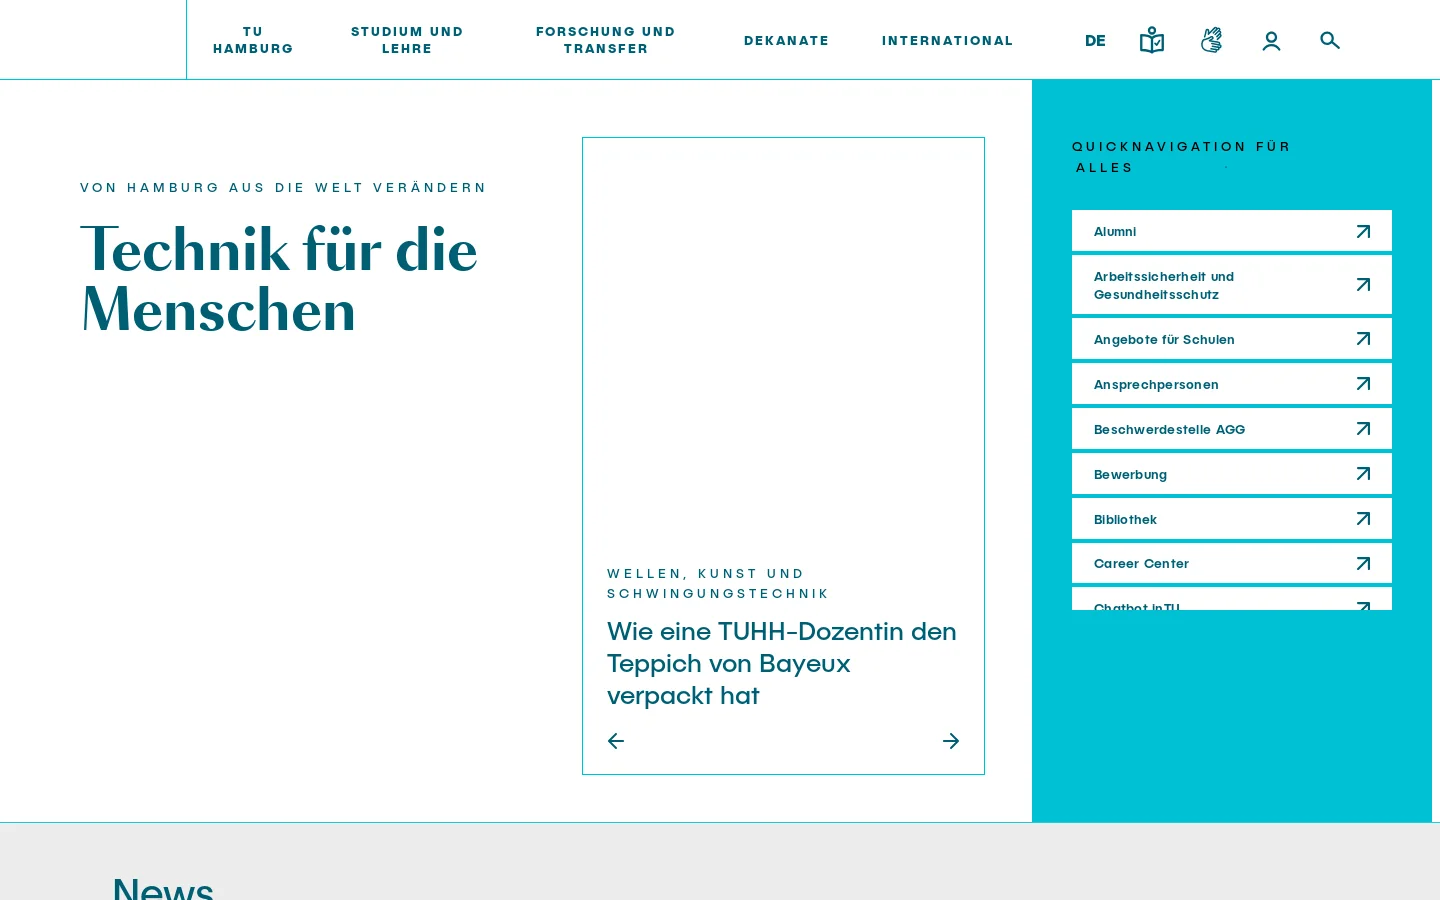This screenshot has width=1440, height=900.
Task: Expand the Studium und Lehre menu
Action: tap(407, 40)
